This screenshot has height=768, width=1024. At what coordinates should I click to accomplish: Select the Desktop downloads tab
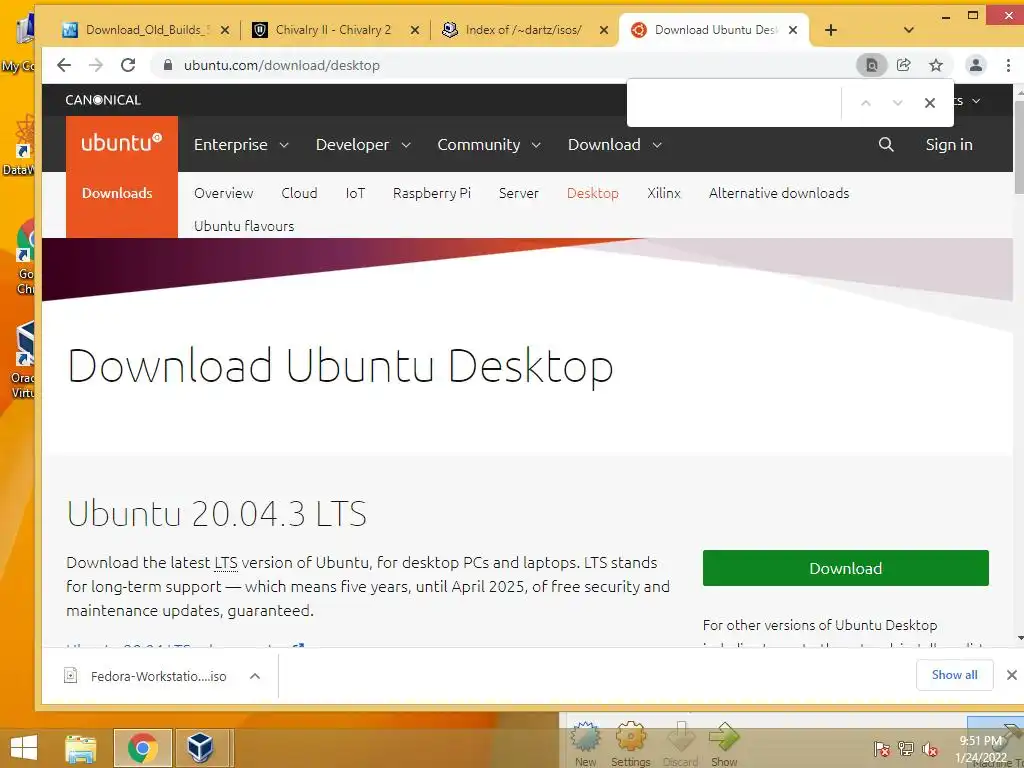pyautogui.click(x=592, y=193)
